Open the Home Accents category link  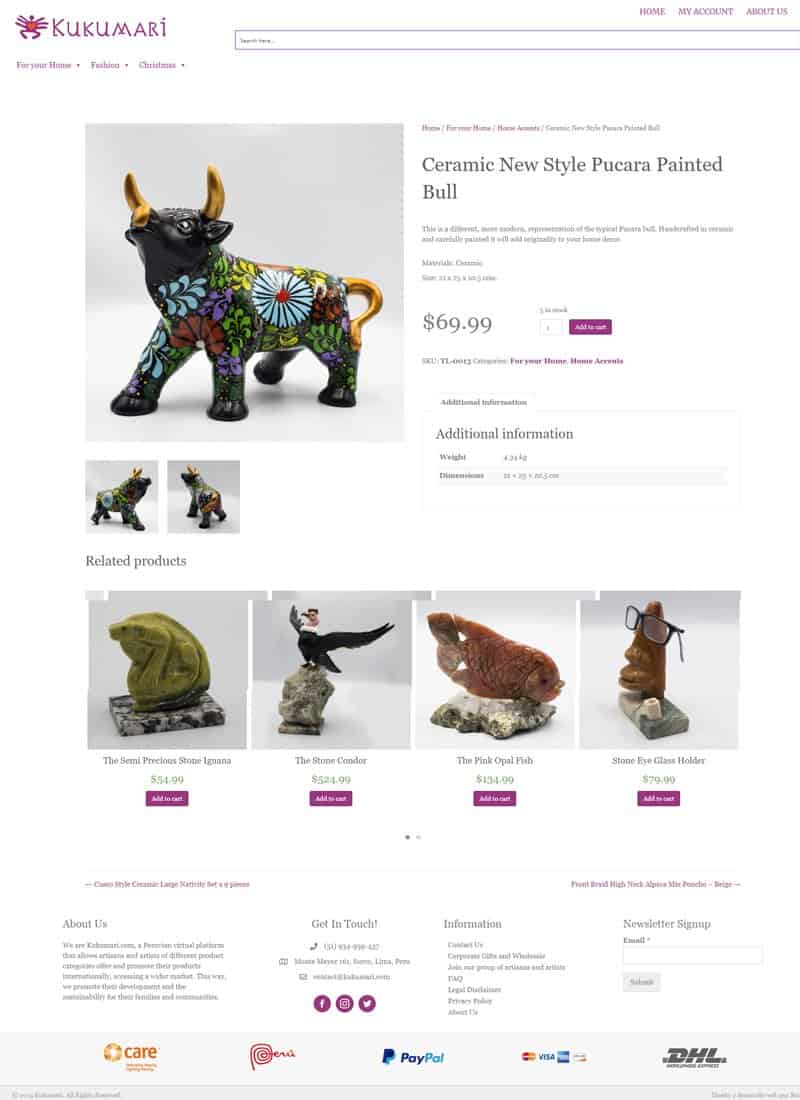coord(596,361)
